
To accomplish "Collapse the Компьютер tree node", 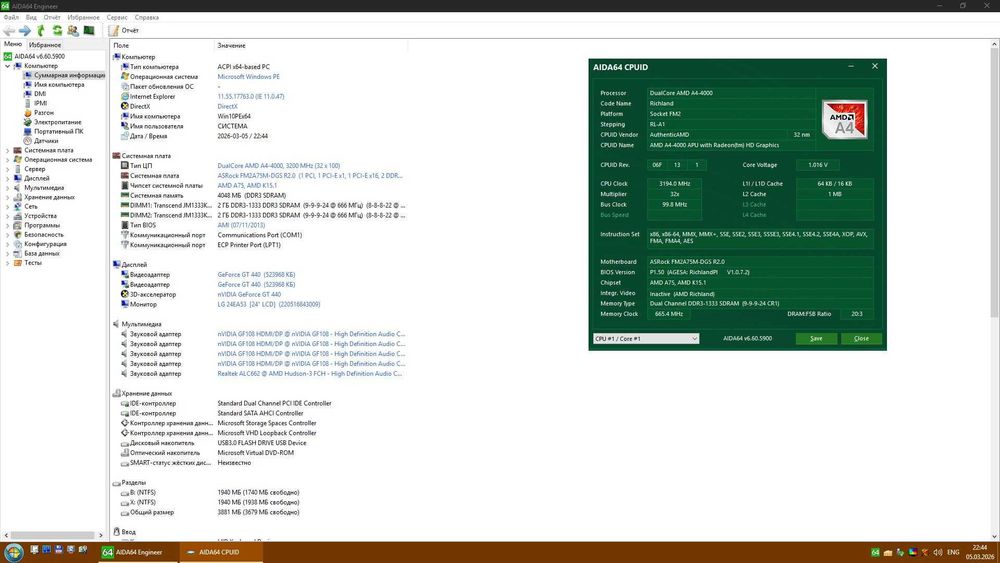I will tap(8, 66).
